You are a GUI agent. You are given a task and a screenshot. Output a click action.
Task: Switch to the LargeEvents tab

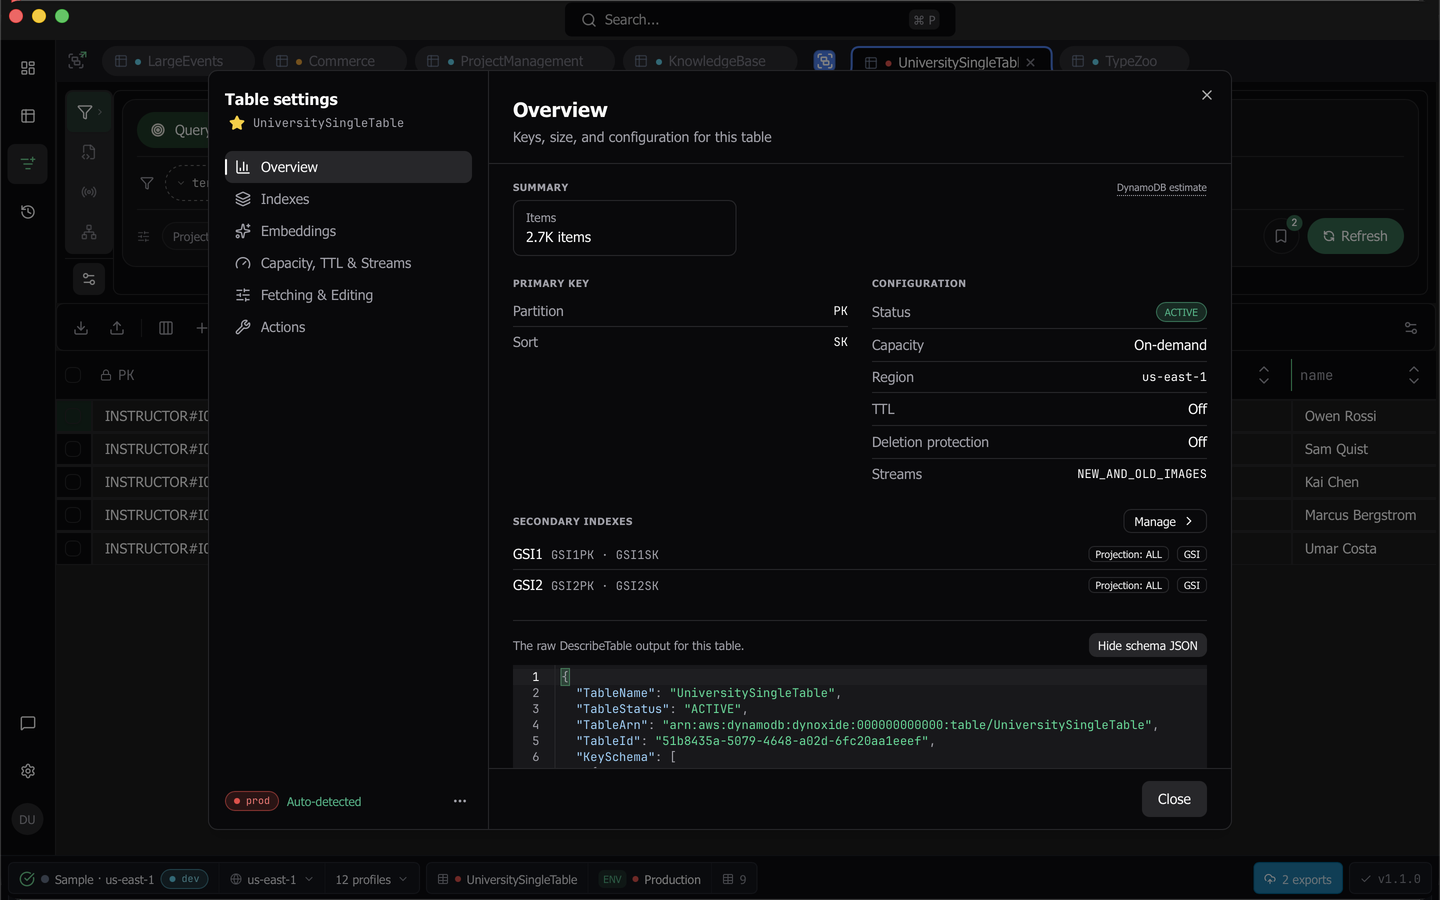tap(178, 61)
